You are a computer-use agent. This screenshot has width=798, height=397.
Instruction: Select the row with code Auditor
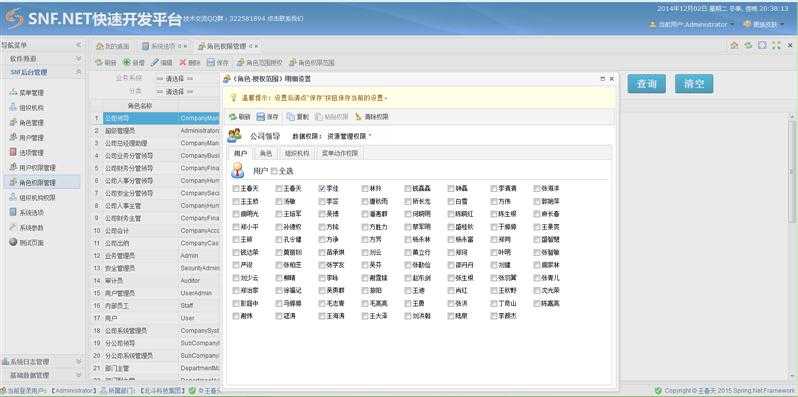click(155, 280)
